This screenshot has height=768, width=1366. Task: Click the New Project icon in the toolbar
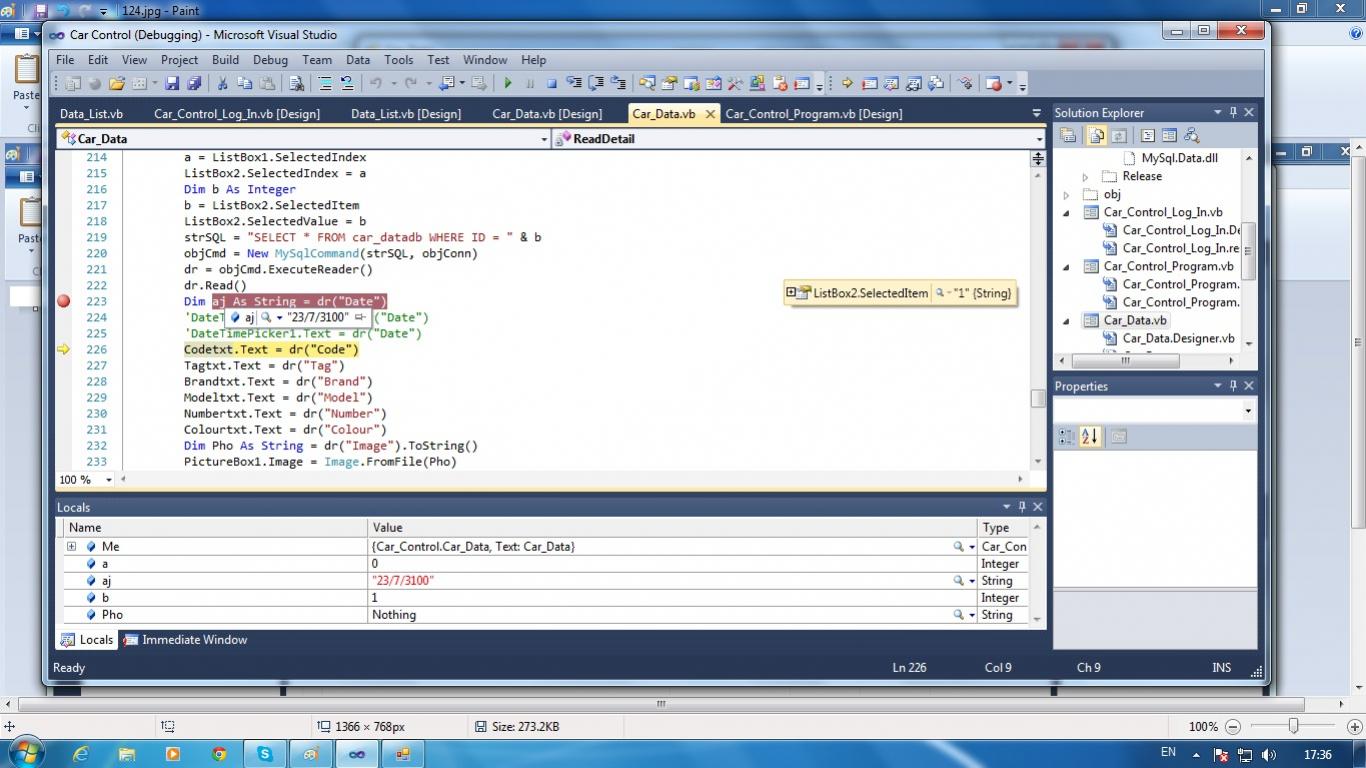point(73,84)
